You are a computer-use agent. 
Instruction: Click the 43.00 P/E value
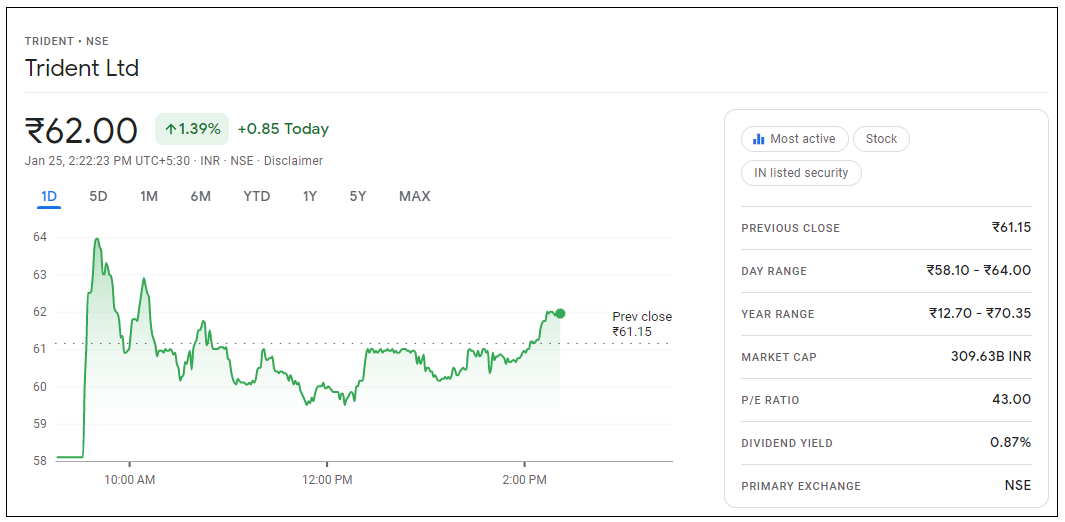1011,399
